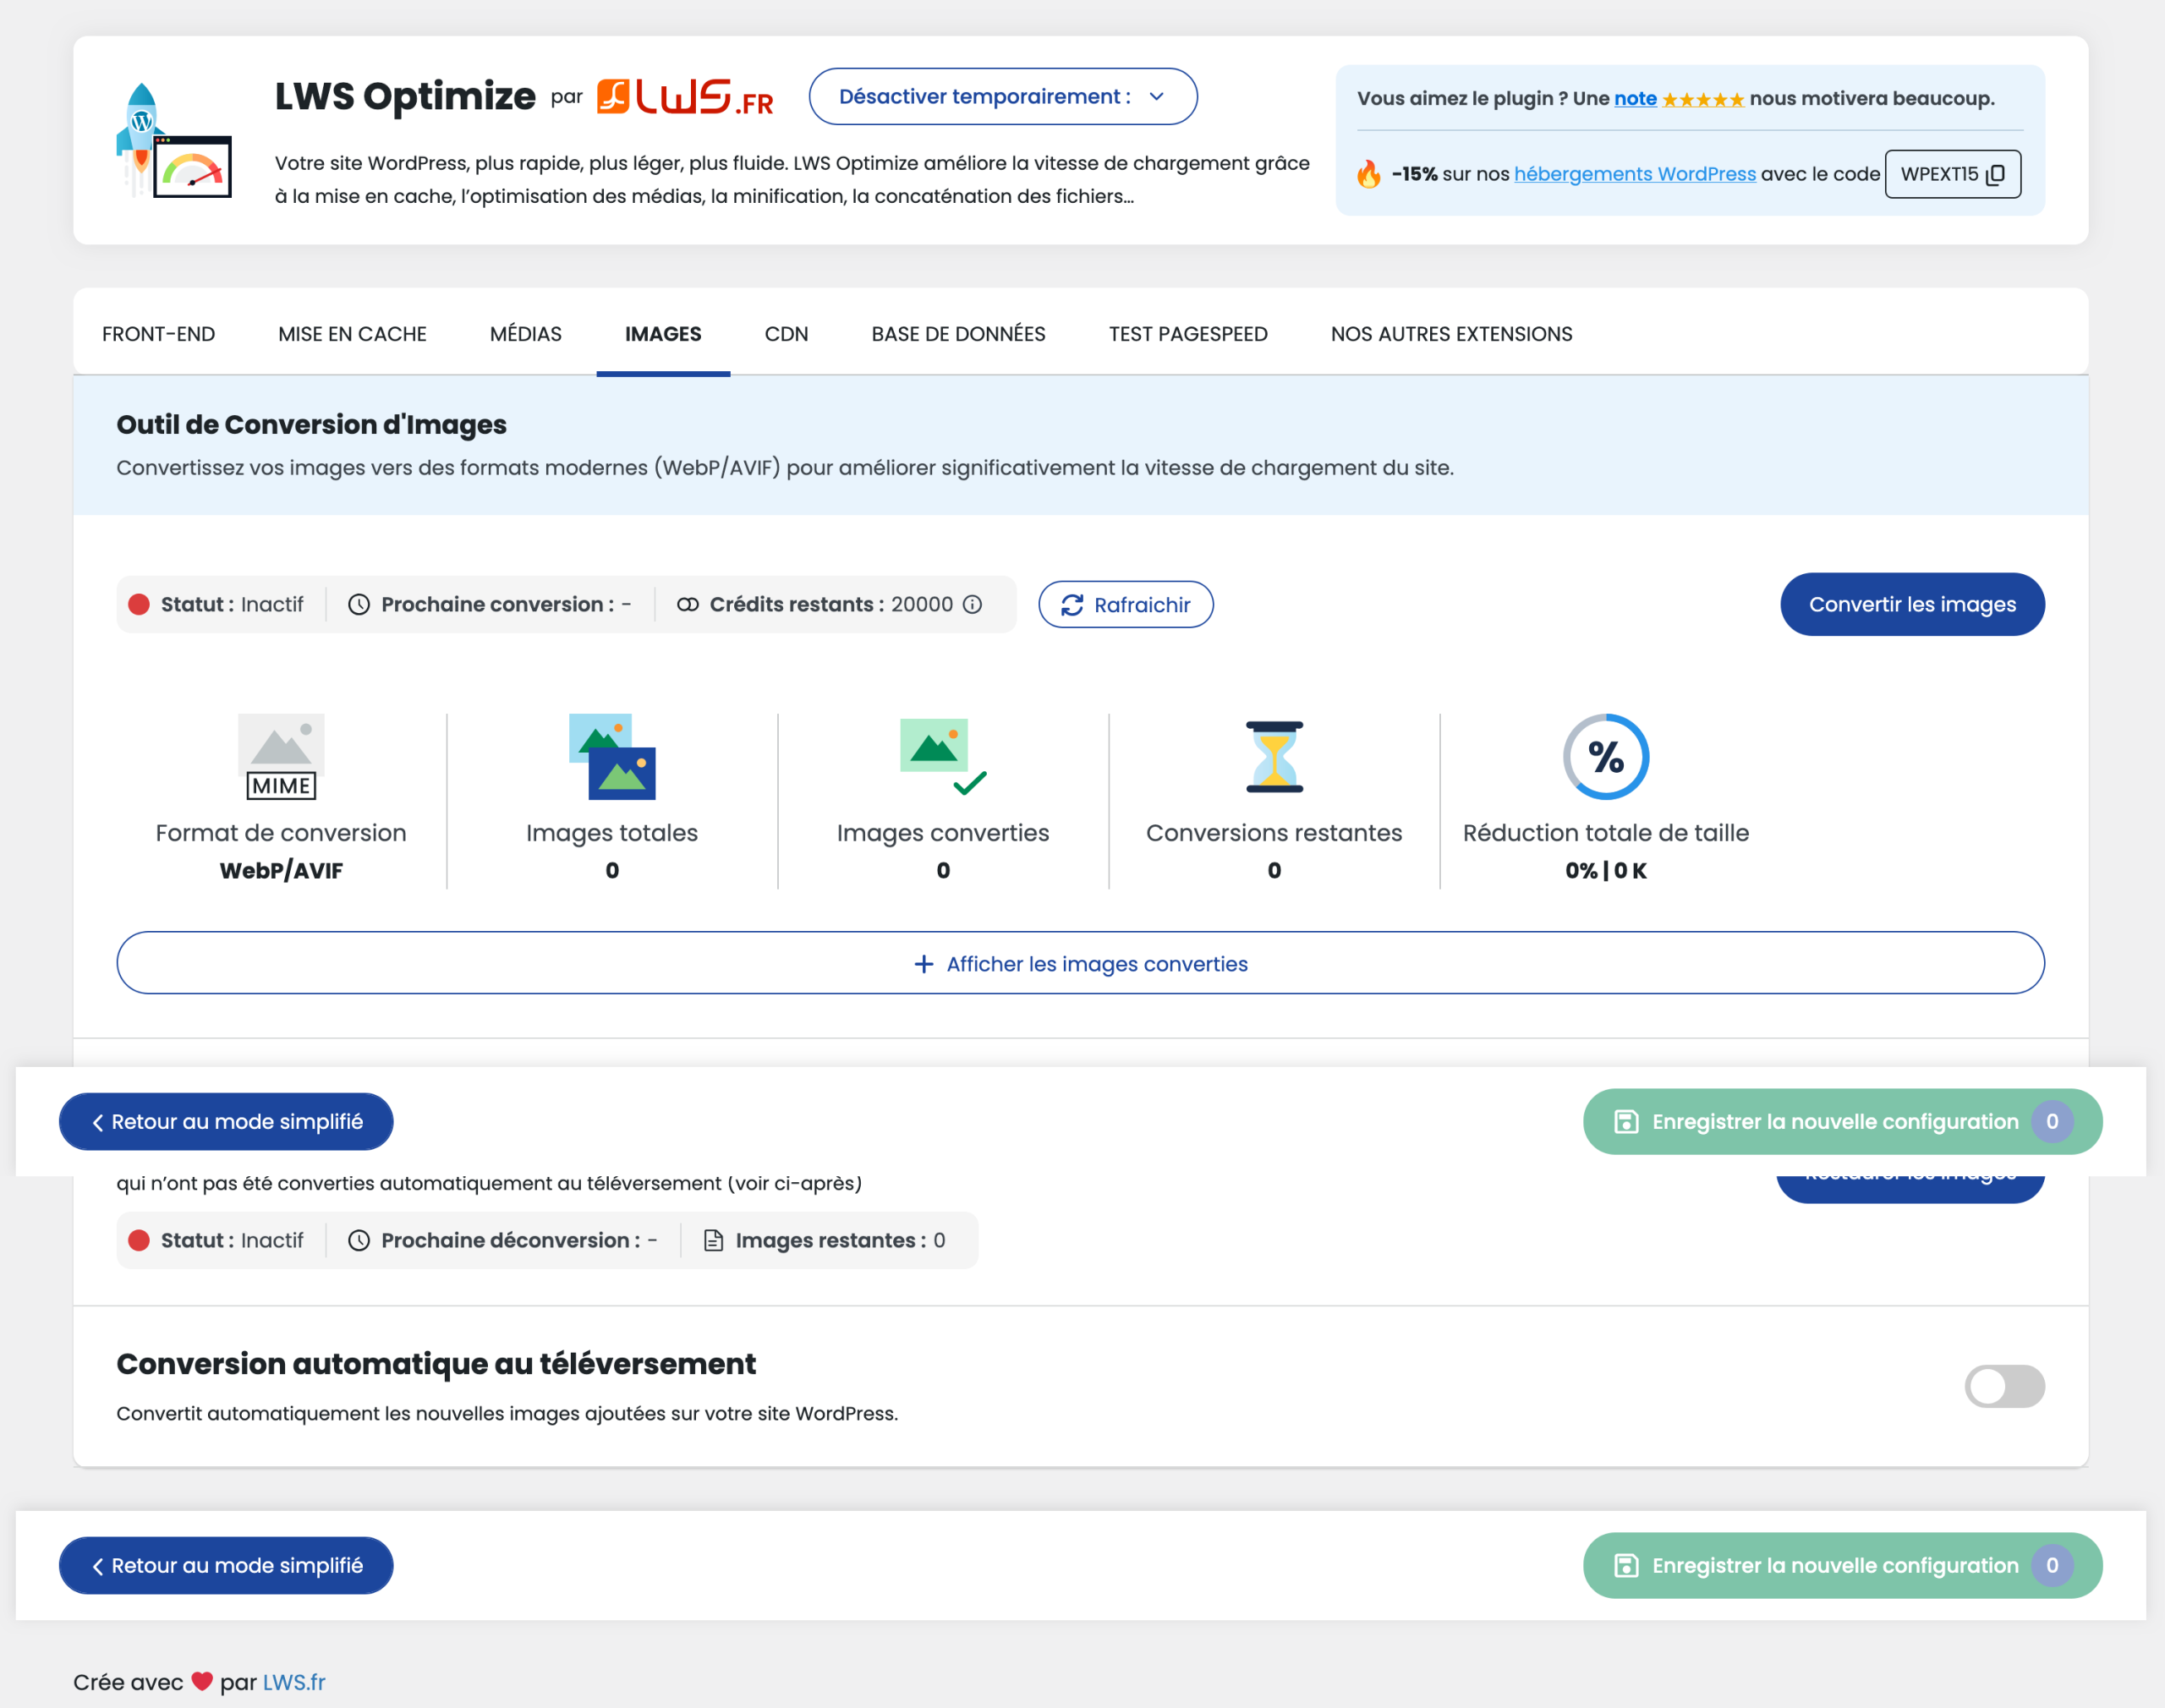Click the clock icon near Prochaine déconversion
Screen dimensions: 2165x1708
pyautogui.click(x=359, y=1240)
